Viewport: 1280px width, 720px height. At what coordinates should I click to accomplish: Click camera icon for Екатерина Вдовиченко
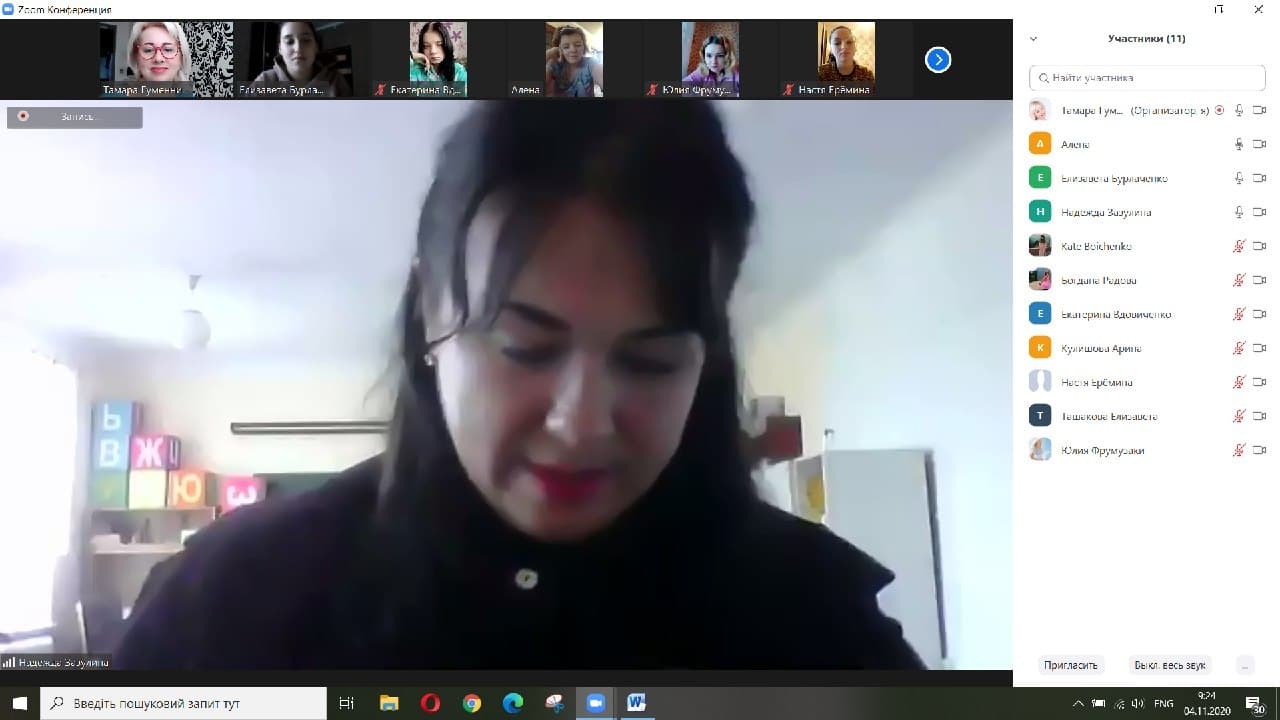click(x=1259, y=314)
